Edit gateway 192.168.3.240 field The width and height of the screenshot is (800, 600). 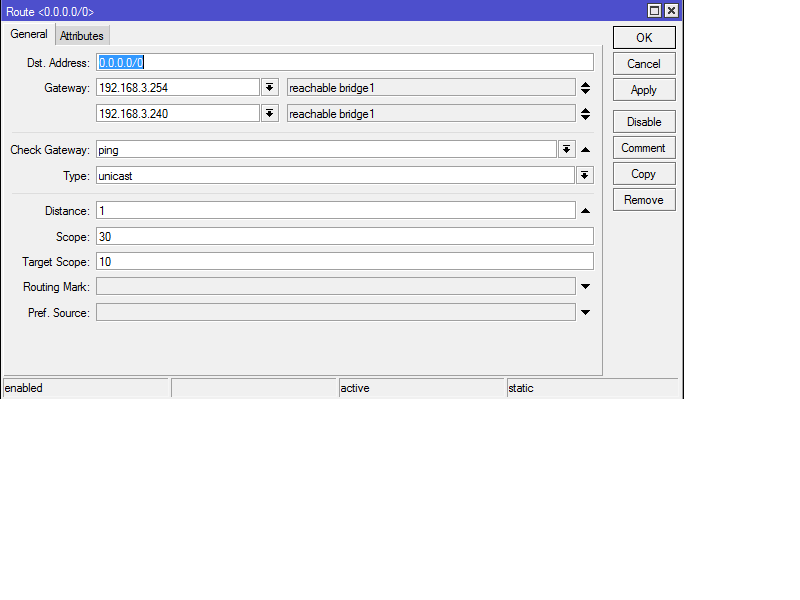coord(178,113)
